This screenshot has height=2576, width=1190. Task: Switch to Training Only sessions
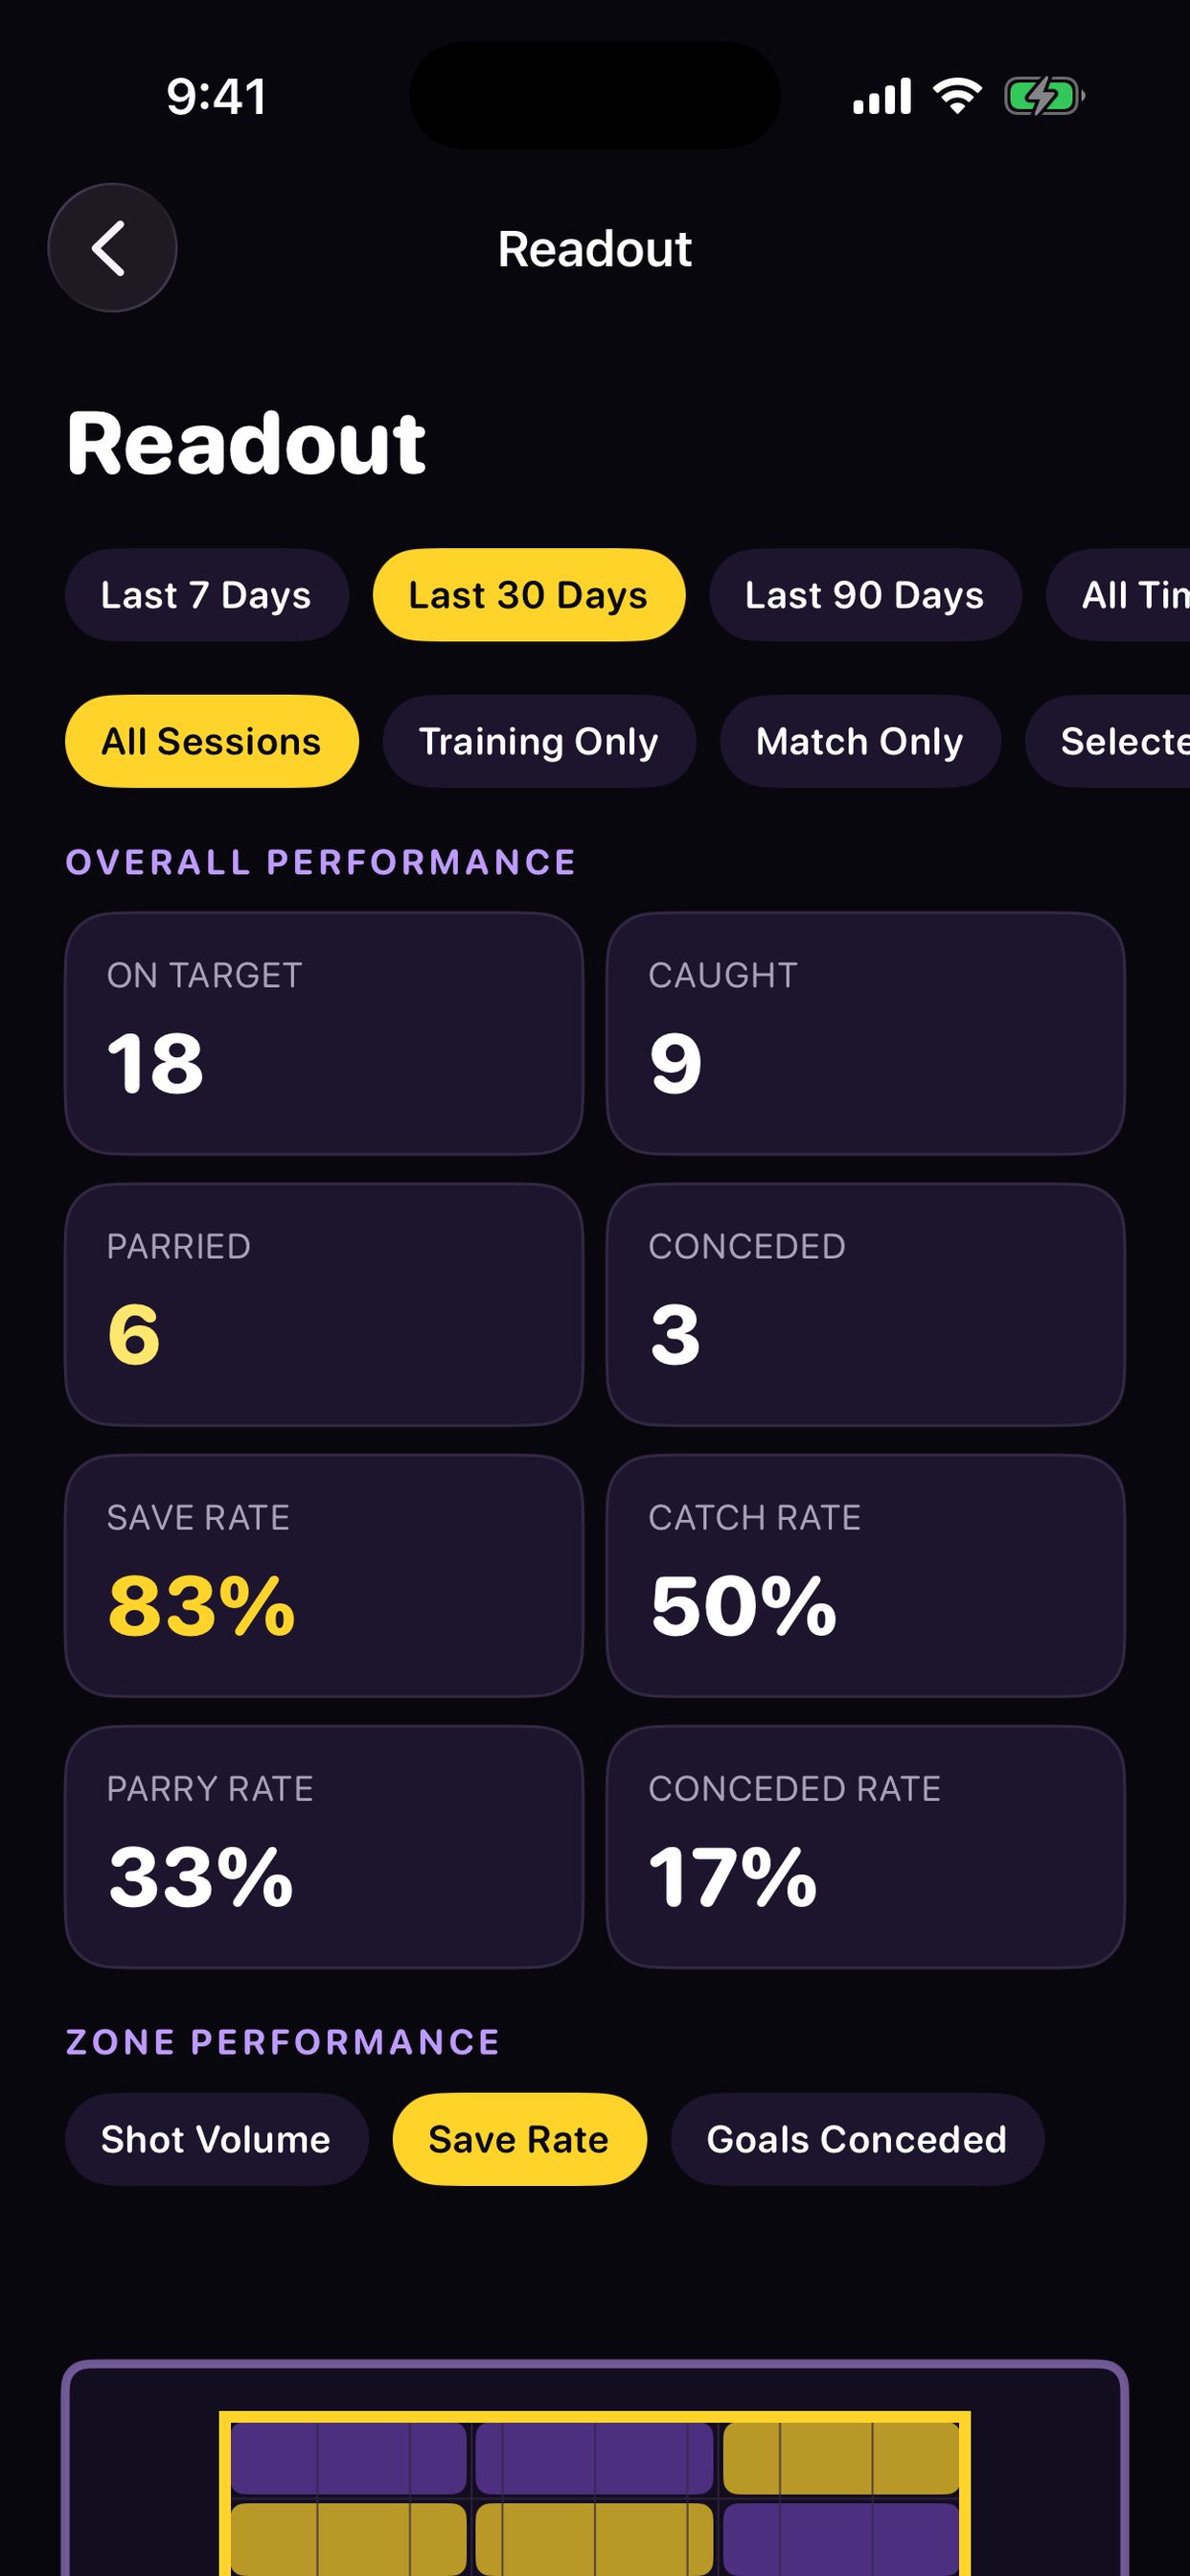pyautogui.click(x=539, y=741)
